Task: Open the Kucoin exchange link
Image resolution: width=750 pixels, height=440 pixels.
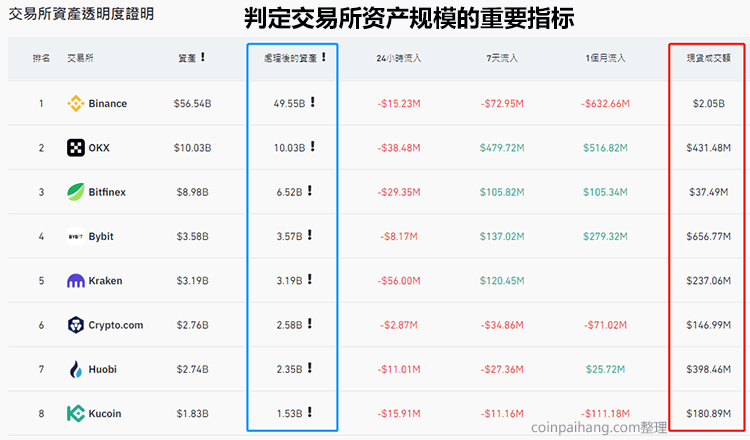Action: [x=105, y=413]
